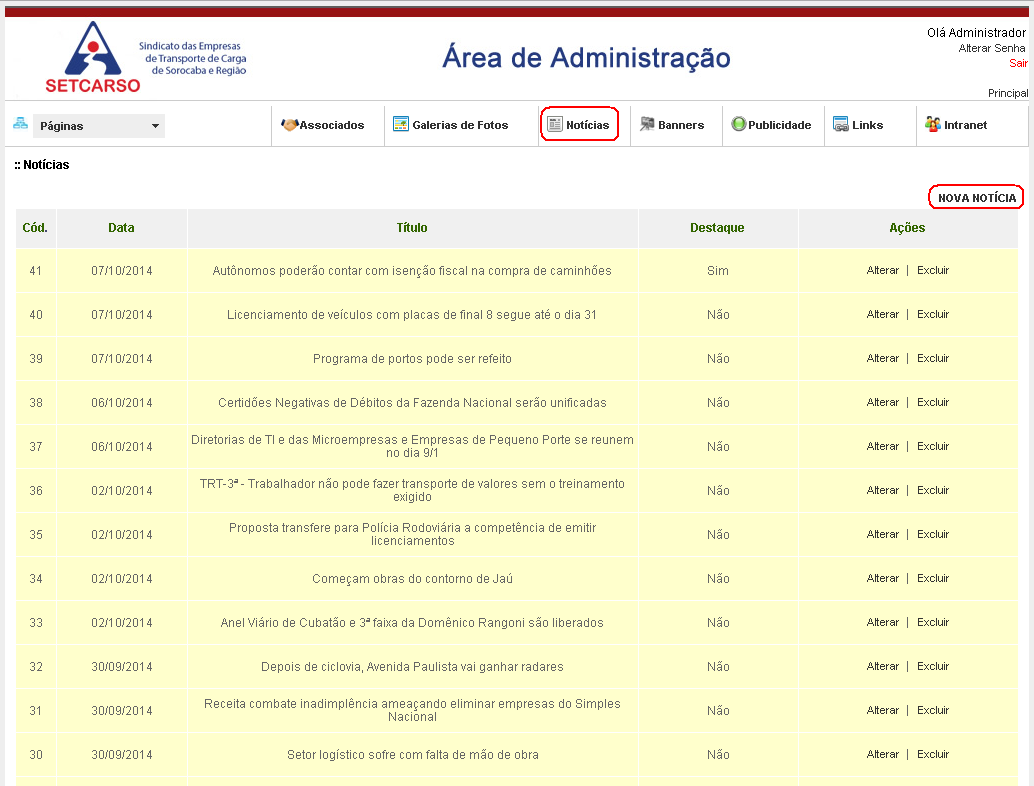Click Excluir for news 33

tap(933, 622)
